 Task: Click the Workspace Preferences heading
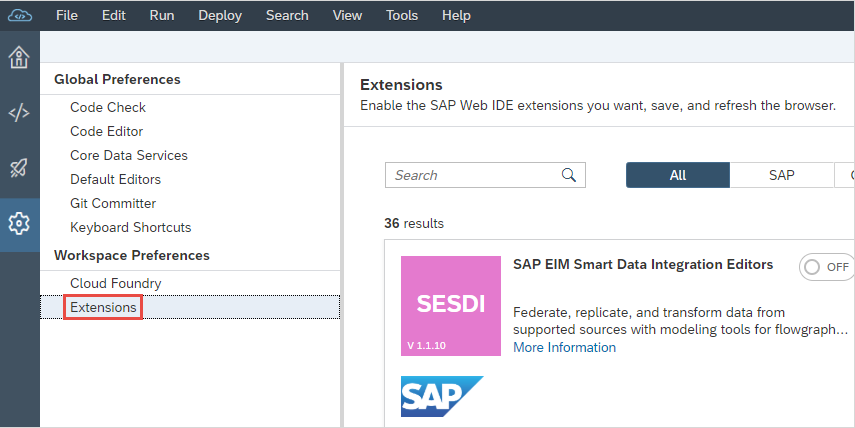(132, 255)
